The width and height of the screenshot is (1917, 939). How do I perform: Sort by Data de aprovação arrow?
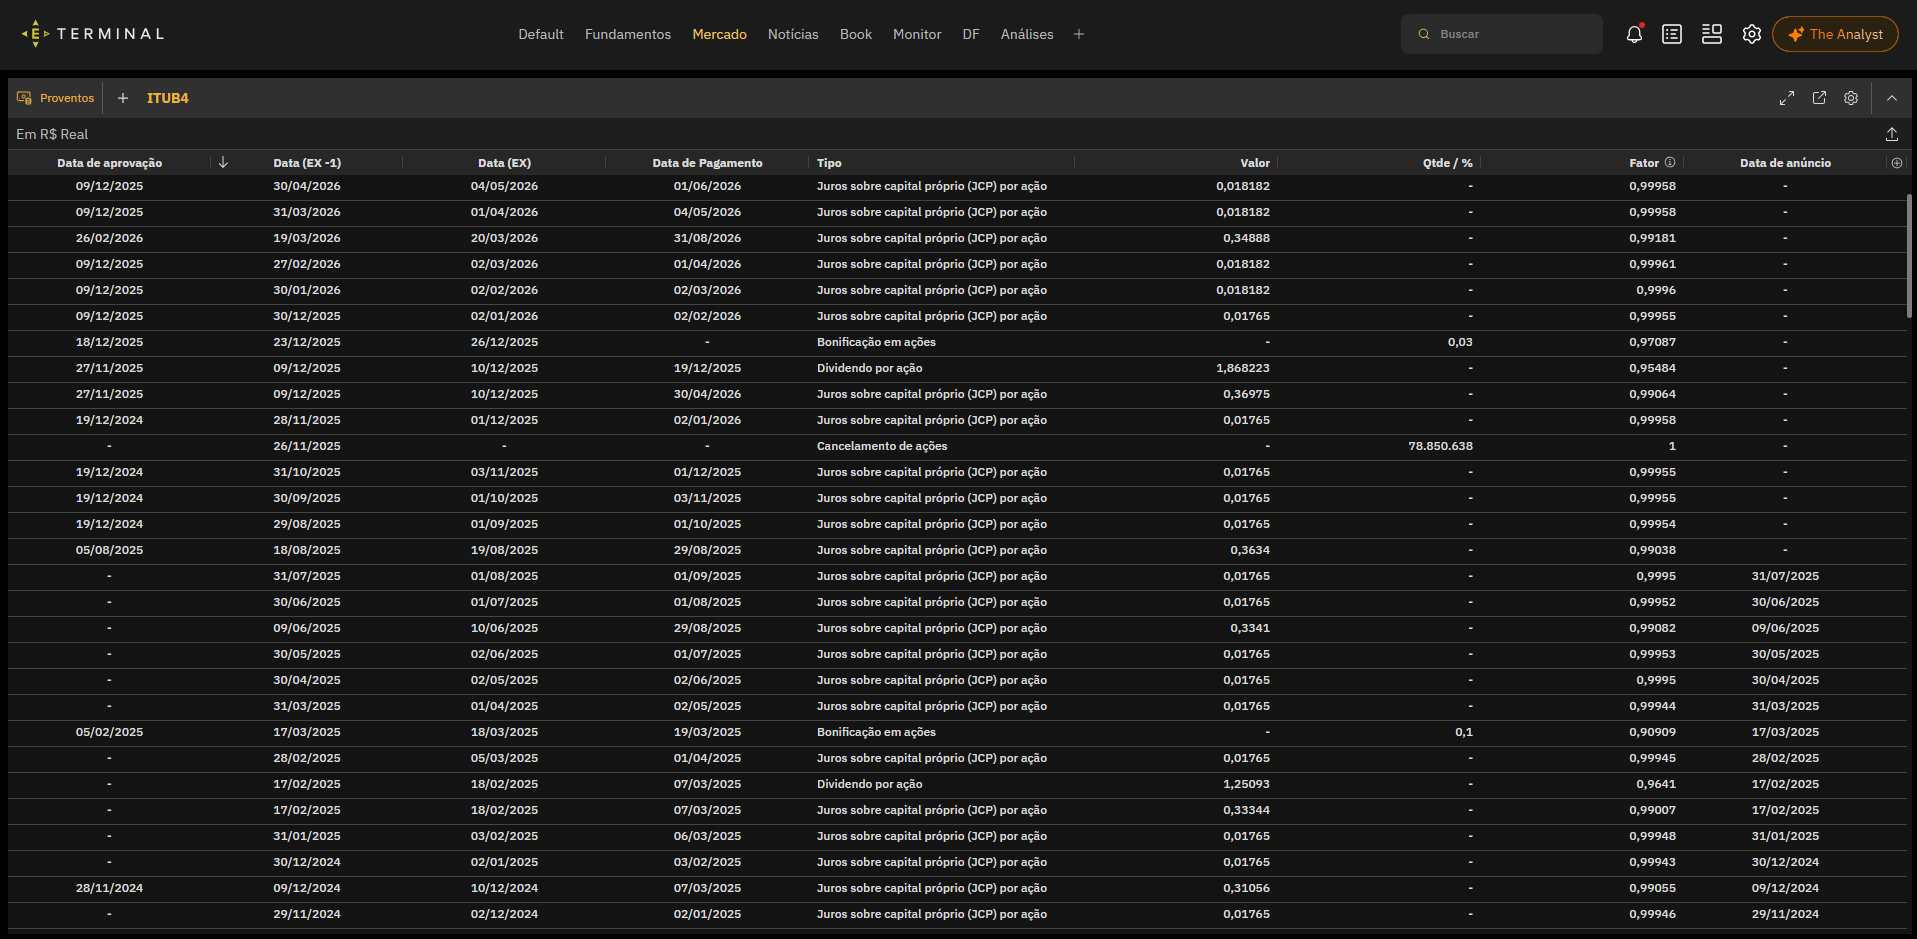223,162
